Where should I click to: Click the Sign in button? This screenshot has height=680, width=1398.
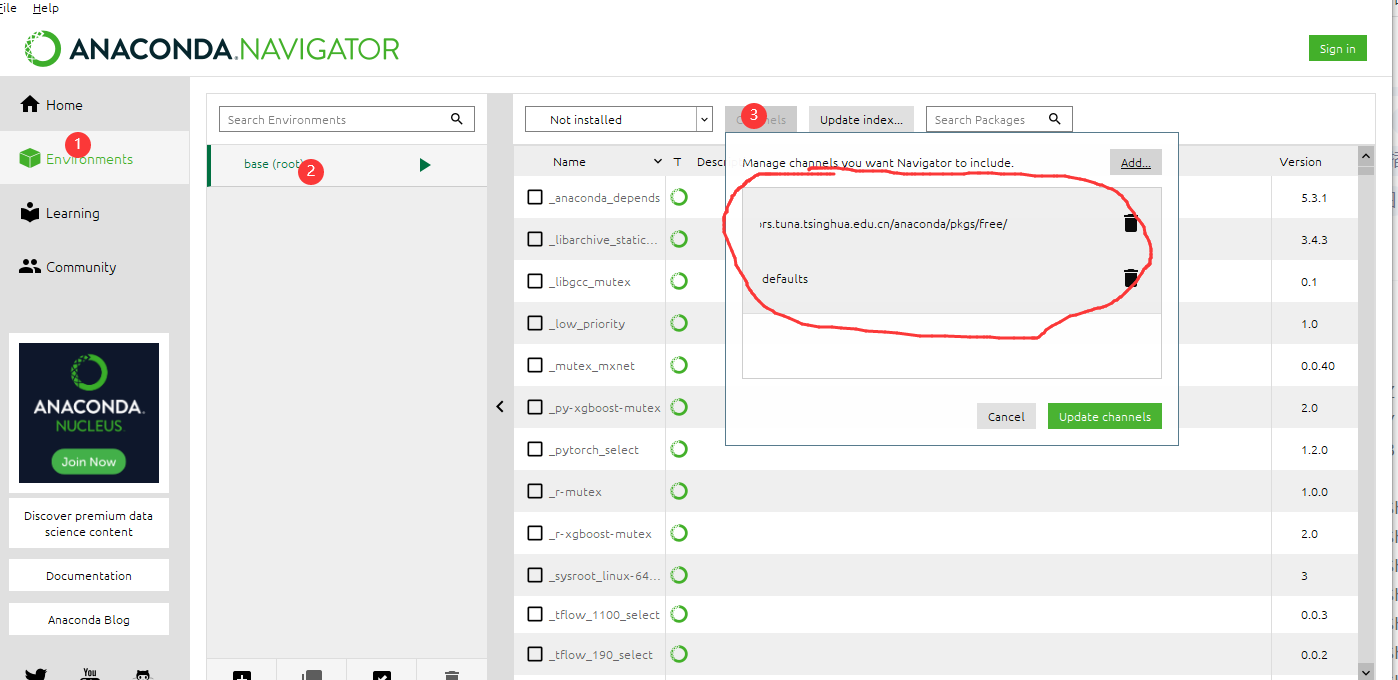[x=1337, y=49]
